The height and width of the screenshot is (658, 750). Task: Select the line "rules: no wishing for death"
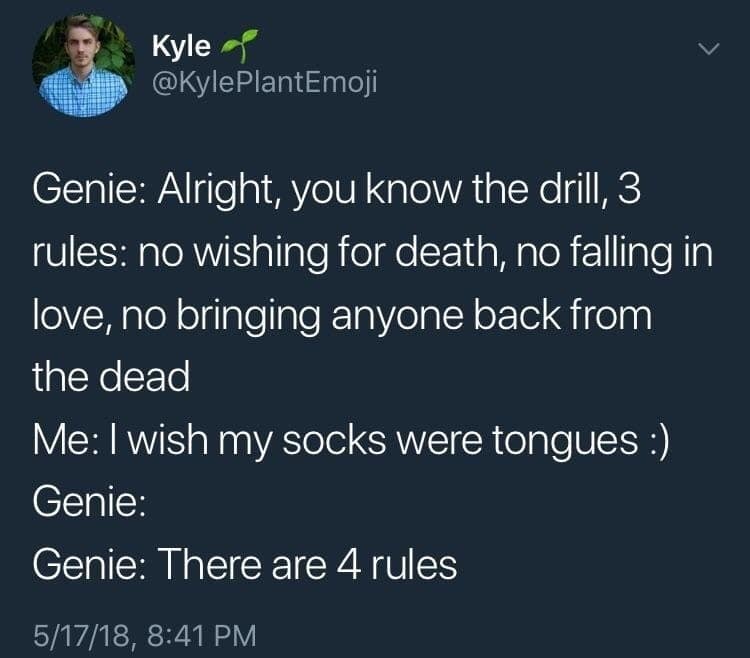pyautogui.click(x=371, y=253)
